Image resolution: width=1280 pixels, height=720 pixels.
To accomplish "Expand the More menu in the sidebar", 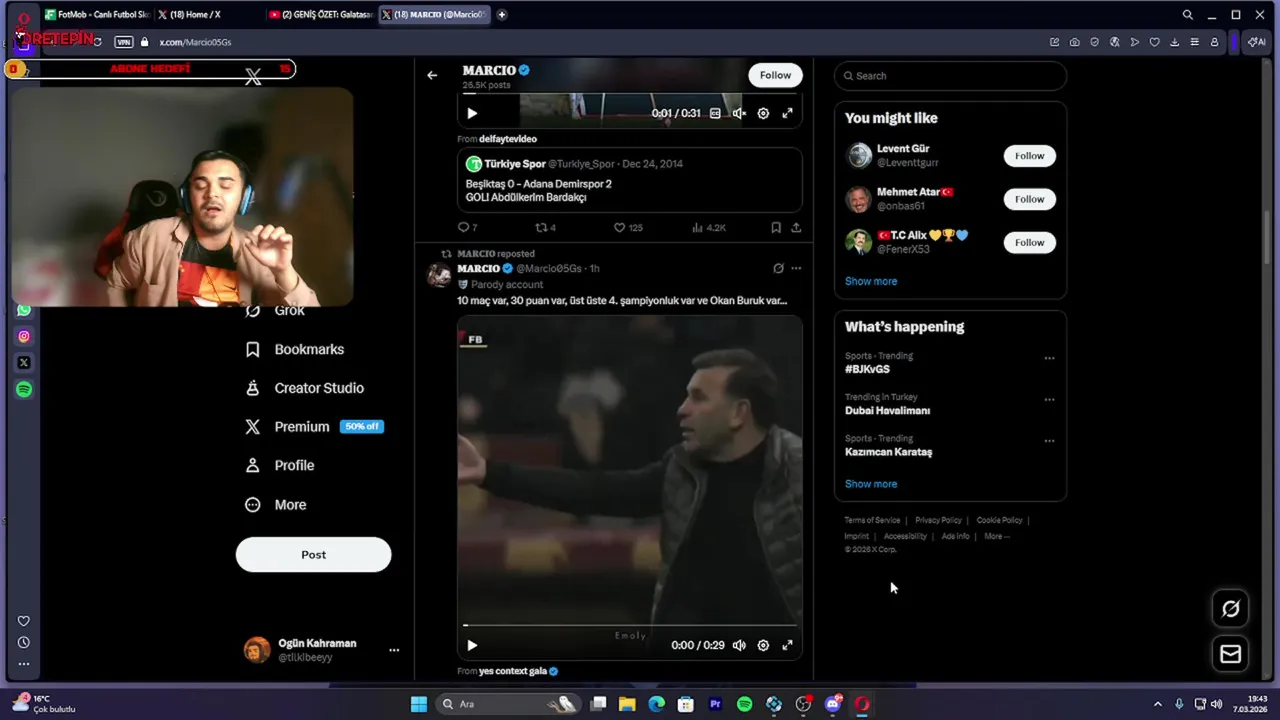I will [x=276, y=505].
